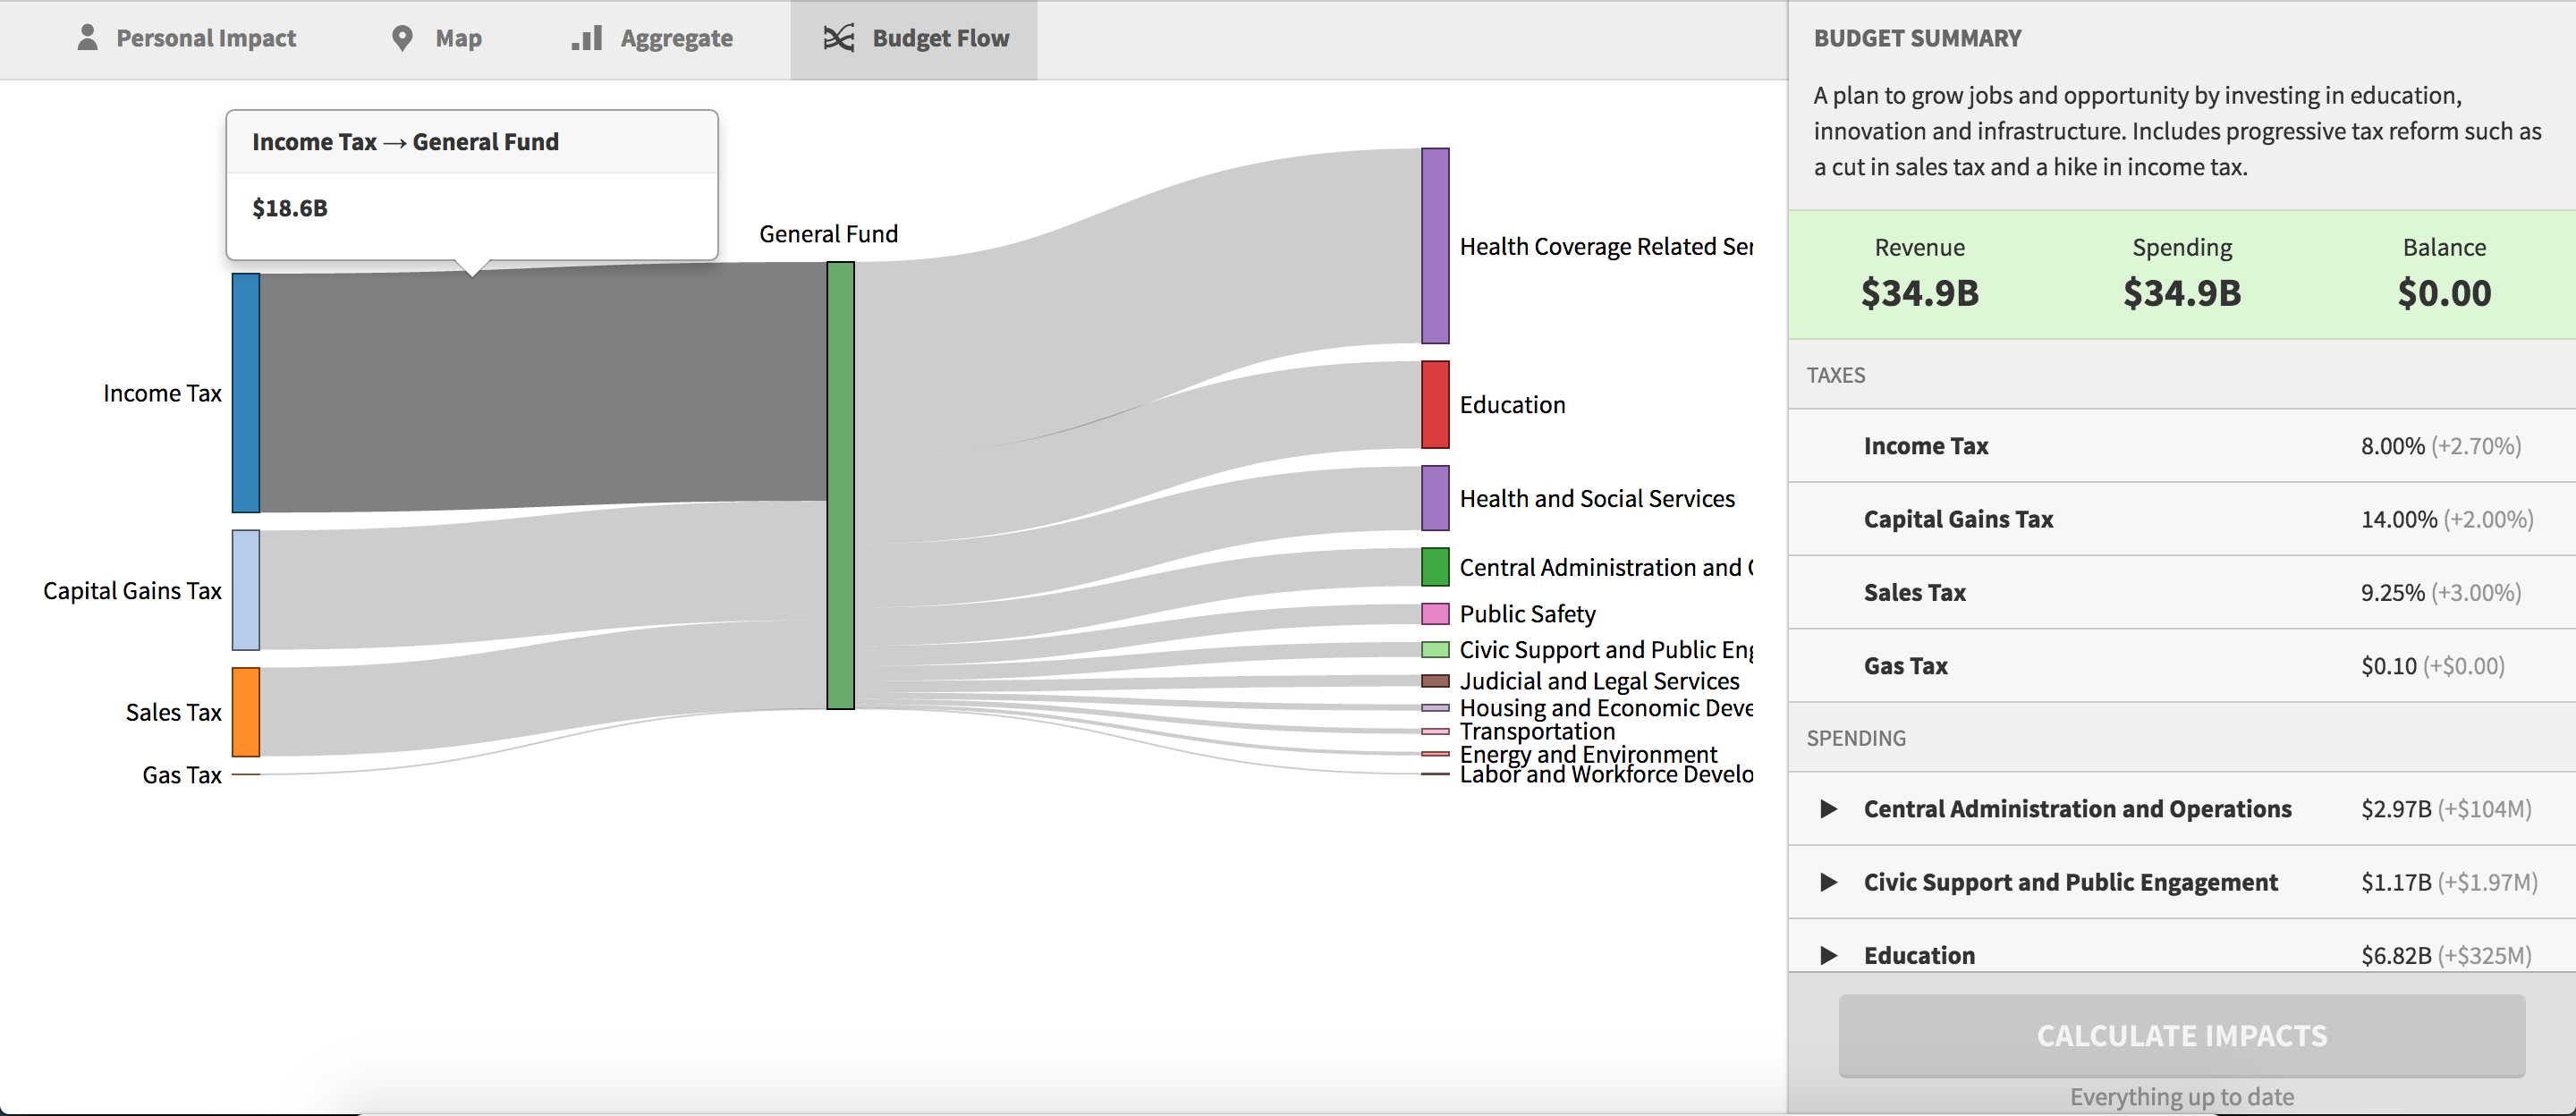Click the Map pin icon
The image size is (2576, 1116).
point(402,38)
